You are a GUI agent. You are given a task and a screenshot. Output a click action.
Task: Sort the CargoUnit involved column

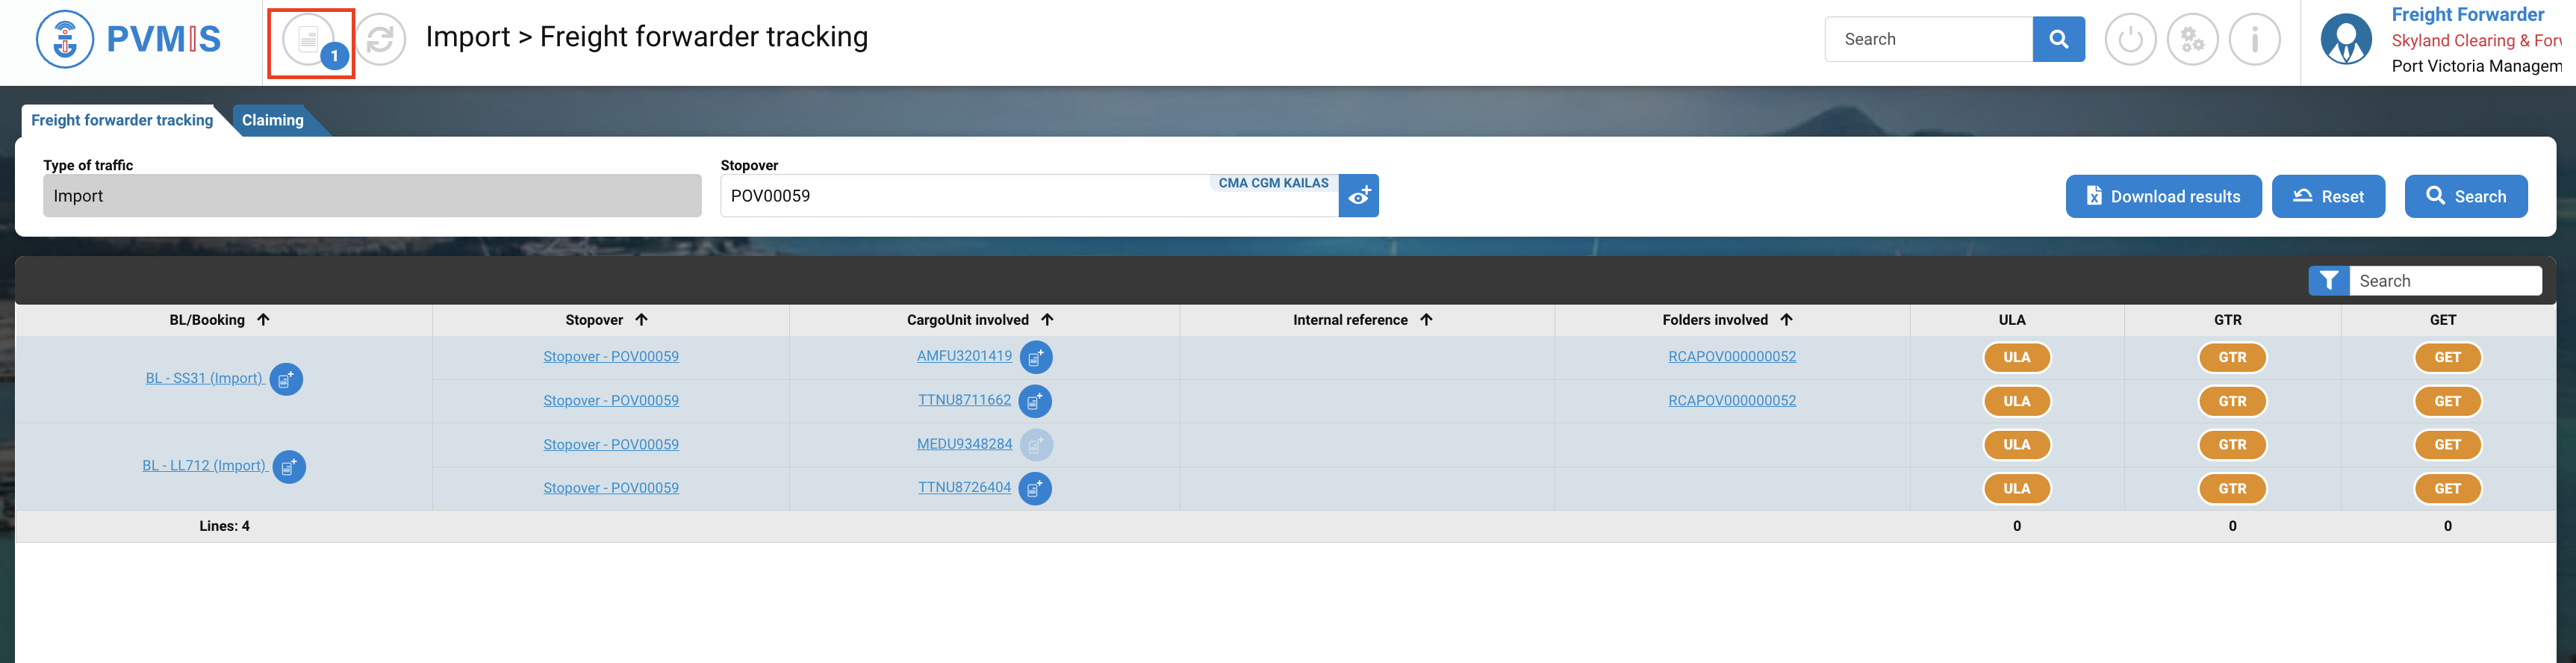tap(1047, 320)
